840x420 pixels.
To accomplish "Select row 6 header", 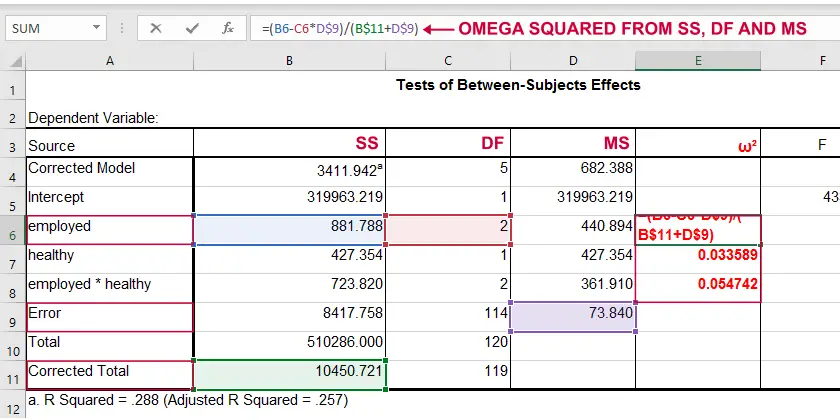I will 13,230.
